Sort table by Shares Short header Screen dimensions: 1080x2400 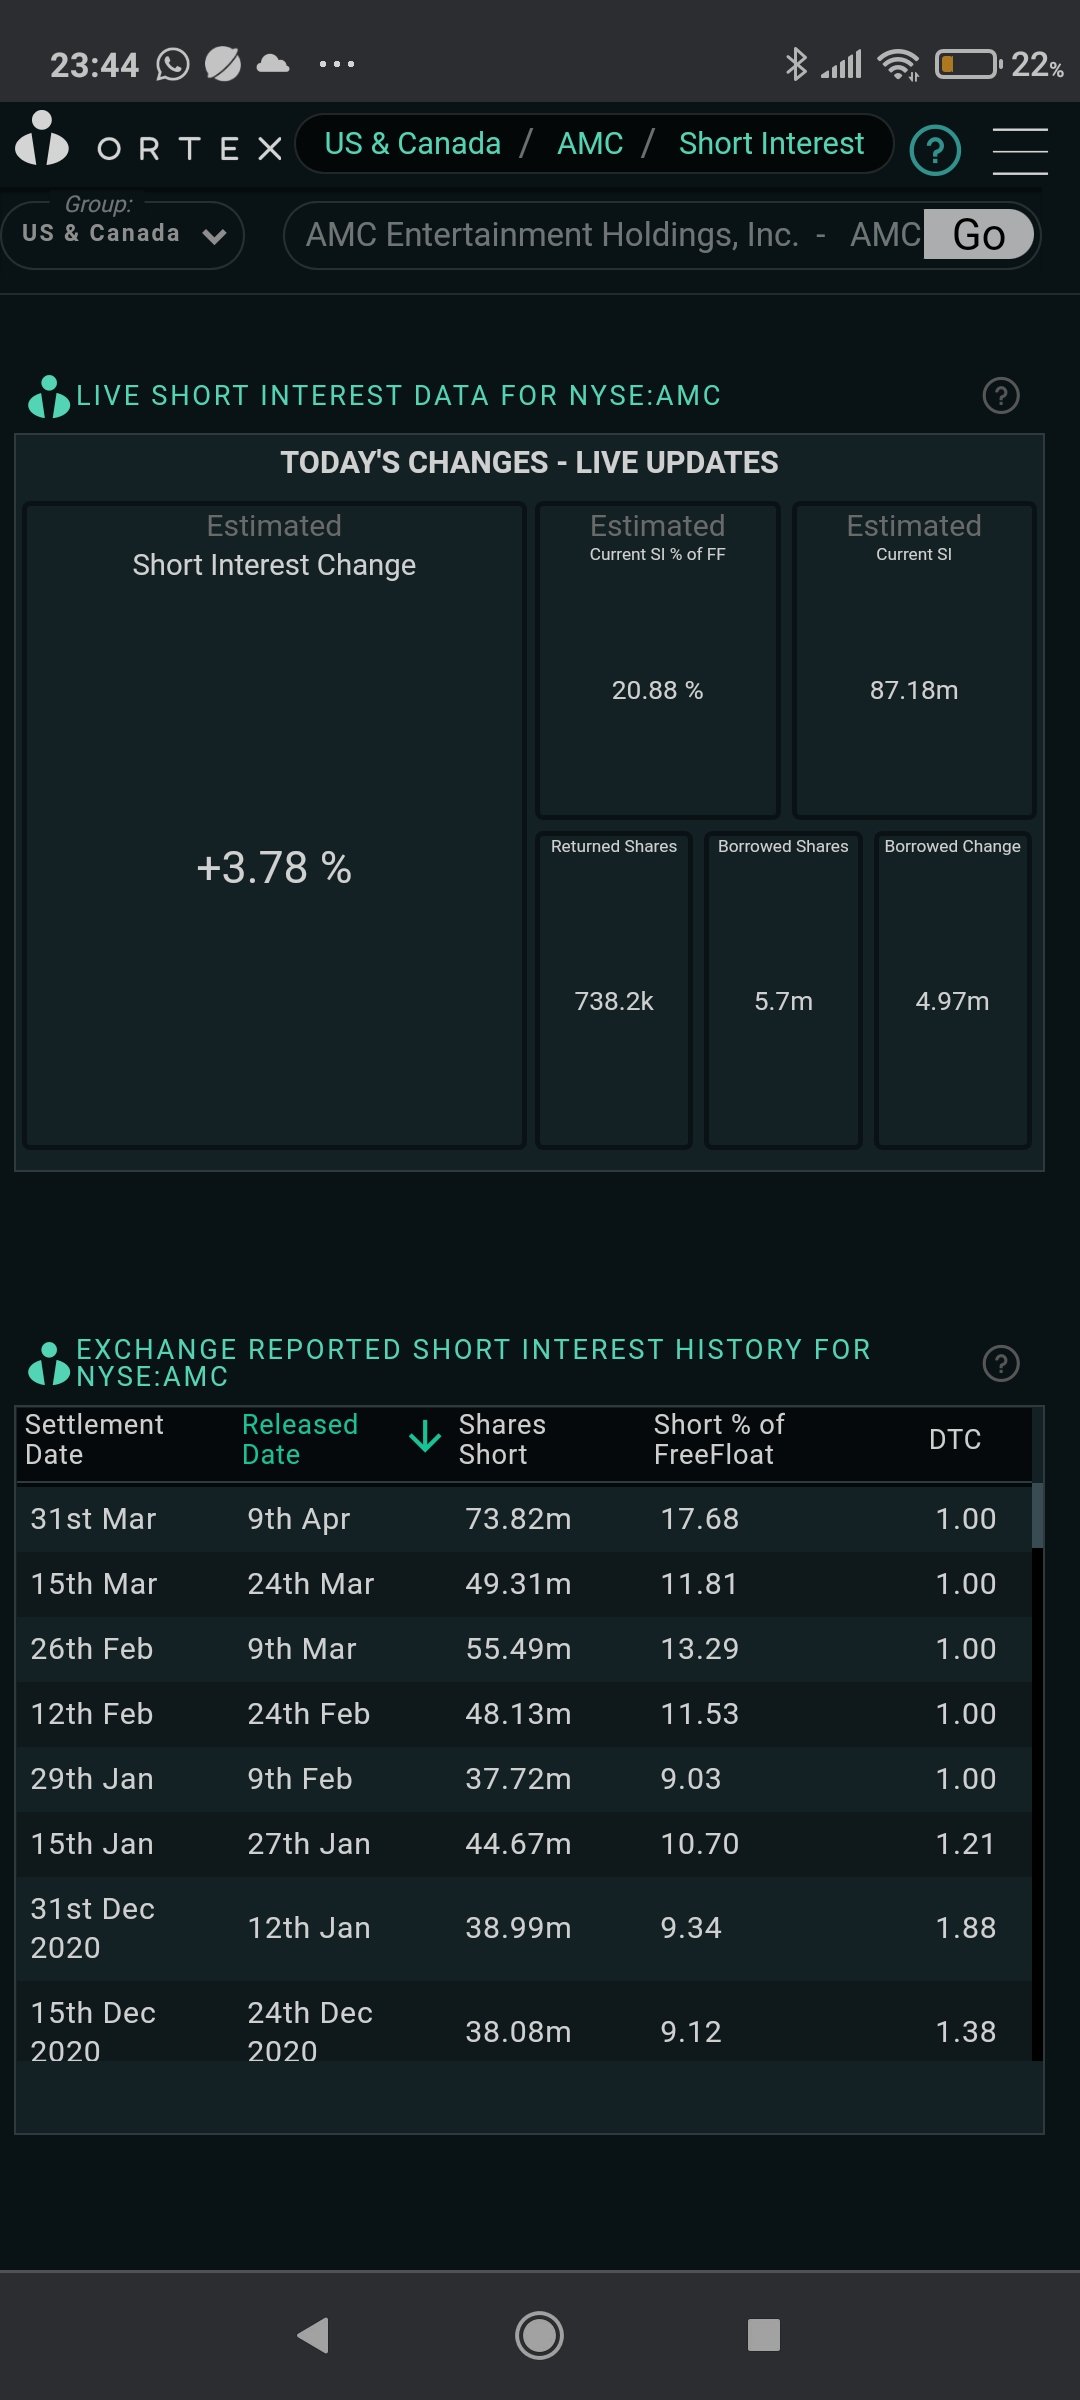(x=502, y=1439)
